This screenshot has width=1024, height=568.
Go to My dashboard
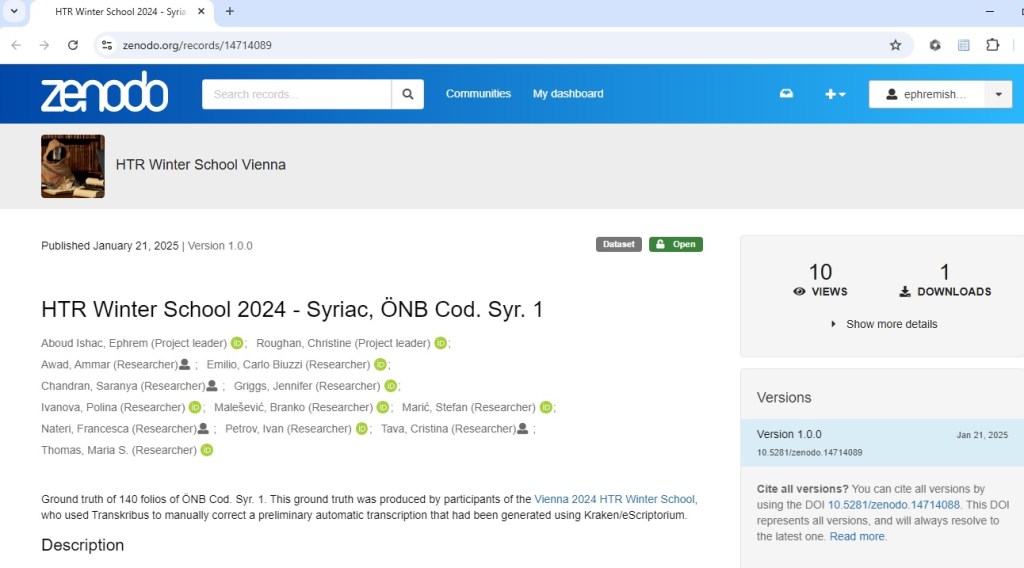[568, 94]
